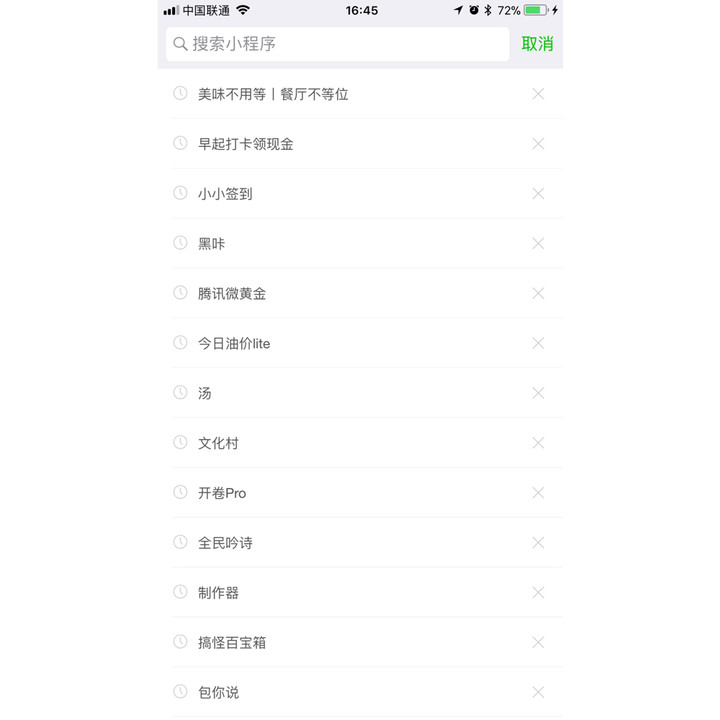Click the magnifier search icon
Image resolution: width=720 pixels, height=720 pixels.
coord(180,44)
